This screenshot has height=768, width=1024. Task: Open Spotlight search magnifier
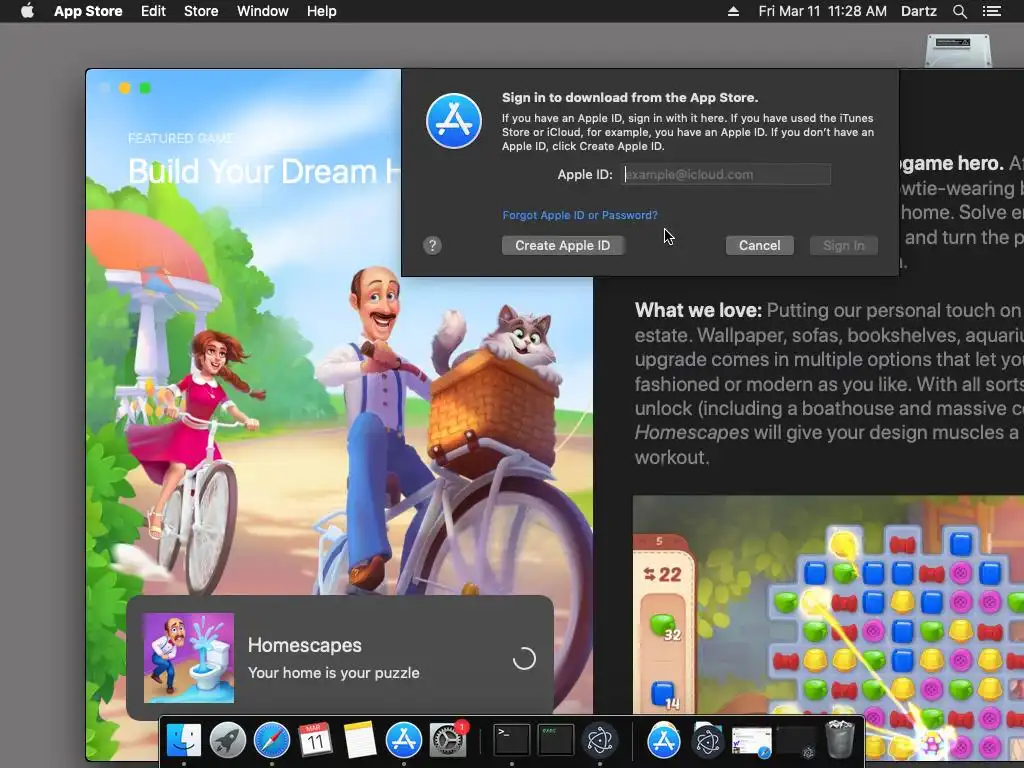[x=959, y=11]
